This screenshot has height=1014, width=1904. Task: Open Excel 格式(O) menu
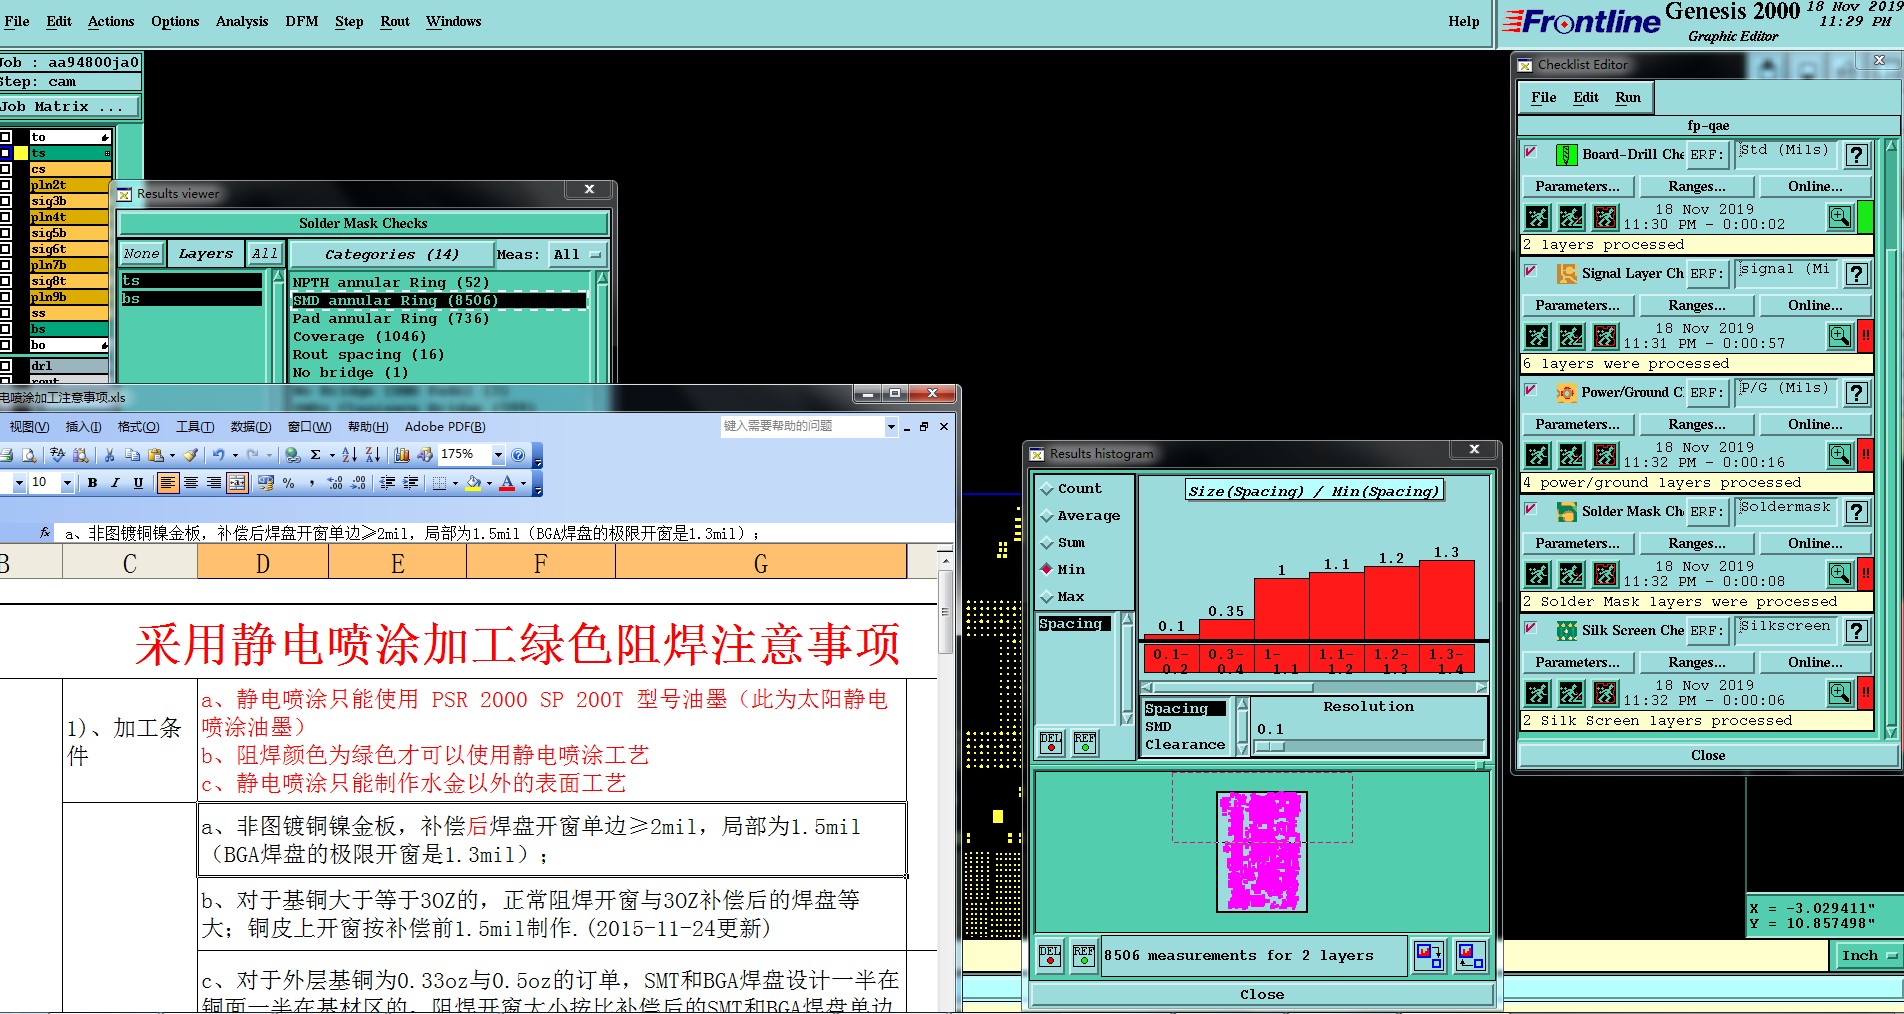point(138,427)
